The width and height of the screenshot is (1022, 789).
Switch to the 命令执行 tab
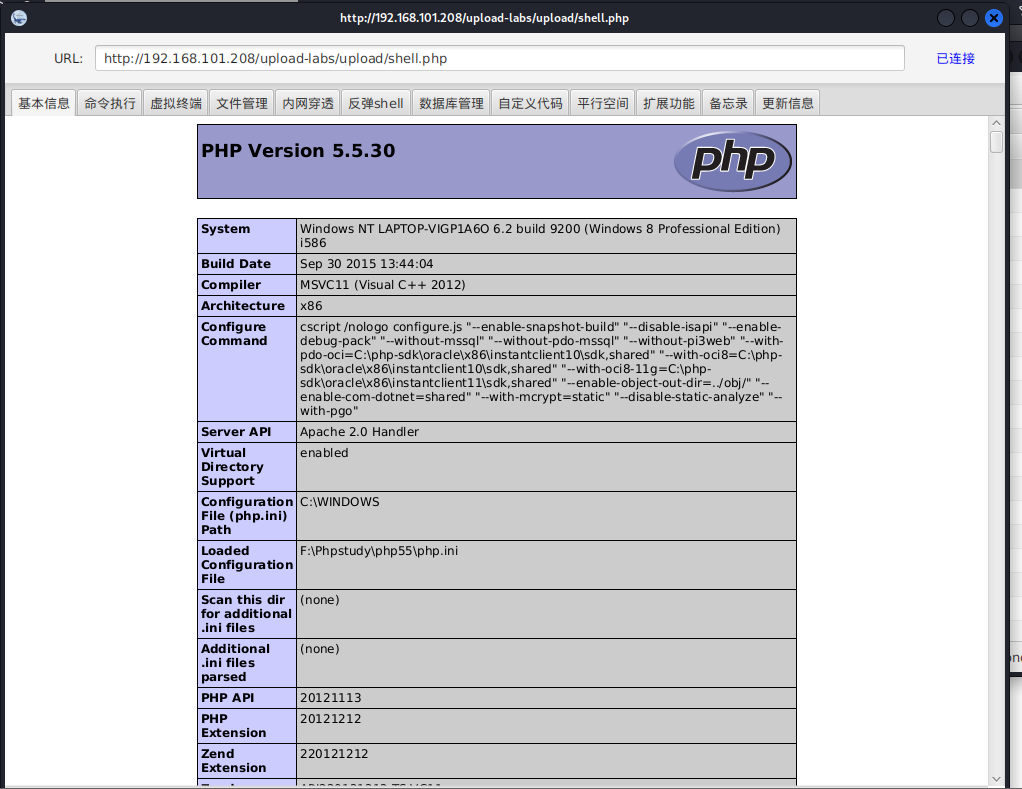click(x=110, y=104)
